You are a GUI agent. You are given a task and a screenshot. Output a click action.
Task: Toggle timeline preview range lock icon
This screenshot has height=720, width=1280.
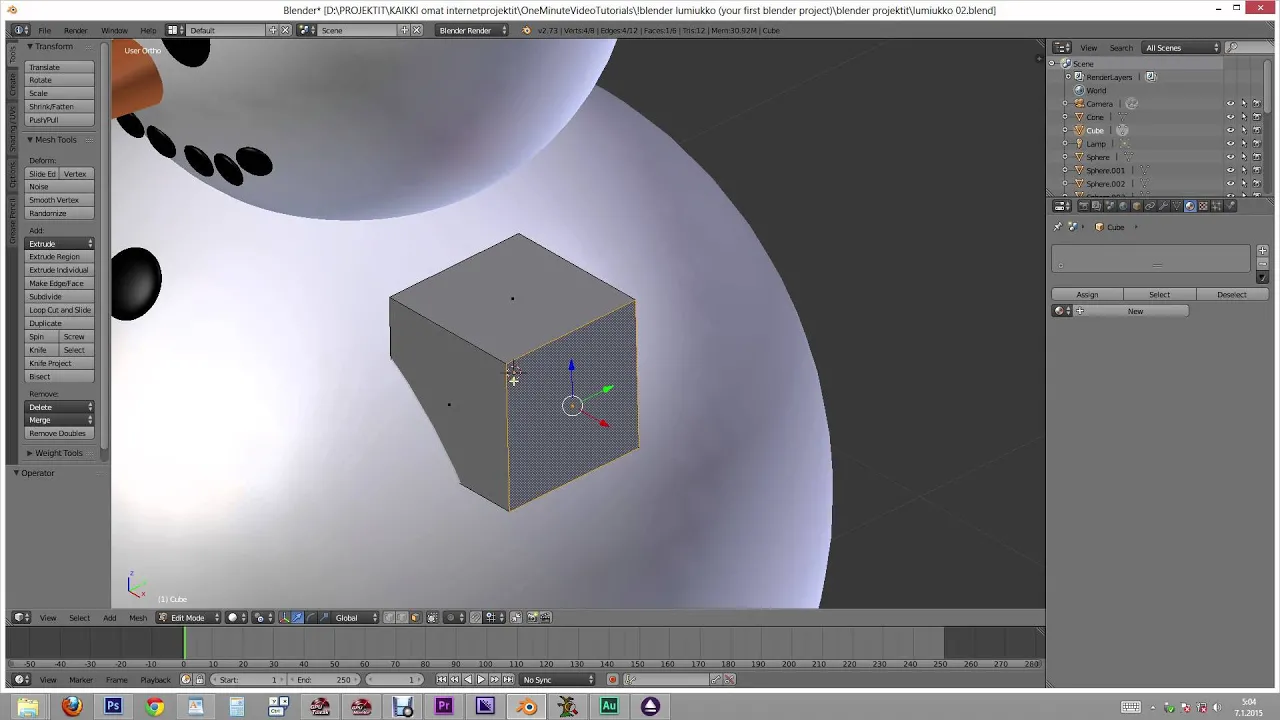point(199,680)
